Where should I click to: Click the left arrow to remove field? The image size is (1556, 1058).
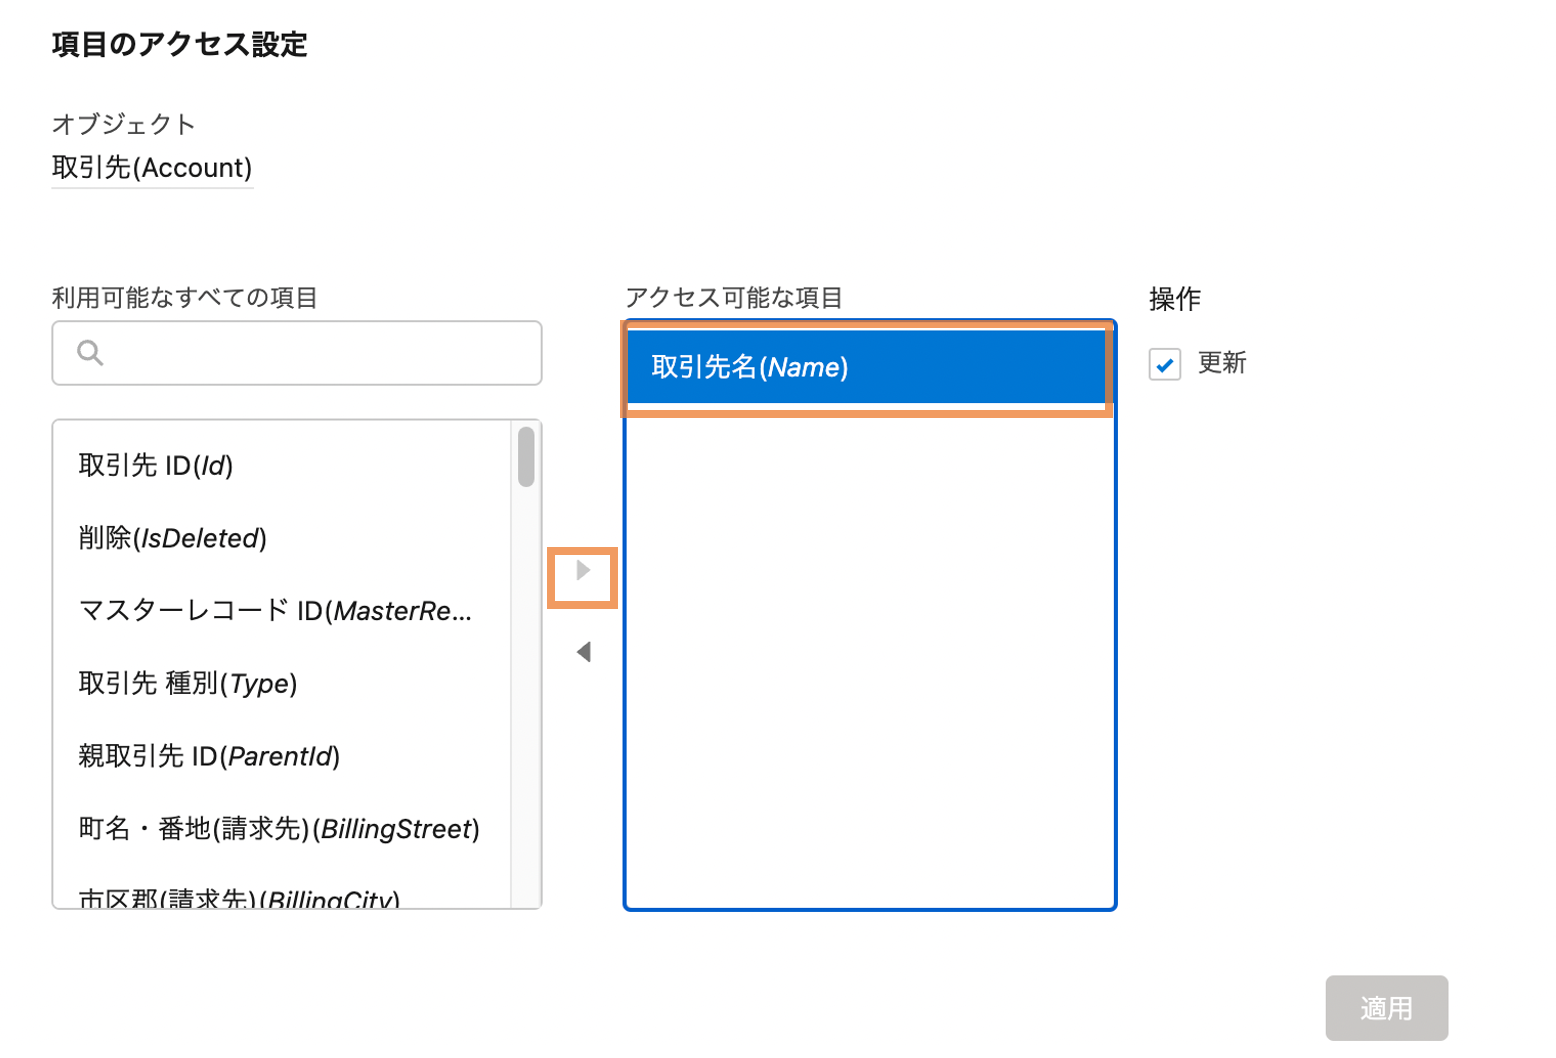pyautogui.click(x=583, y=652)
